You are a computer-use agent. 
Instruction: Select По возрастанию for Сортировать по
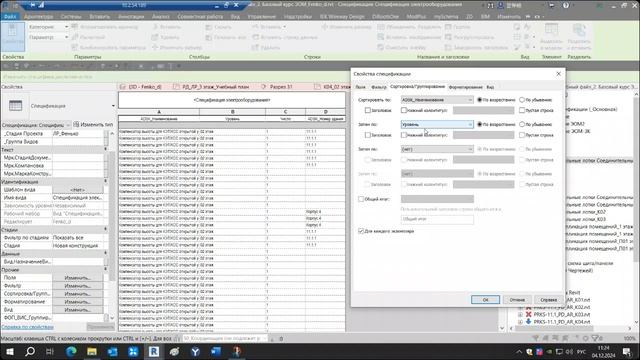[x=480, y=100]
